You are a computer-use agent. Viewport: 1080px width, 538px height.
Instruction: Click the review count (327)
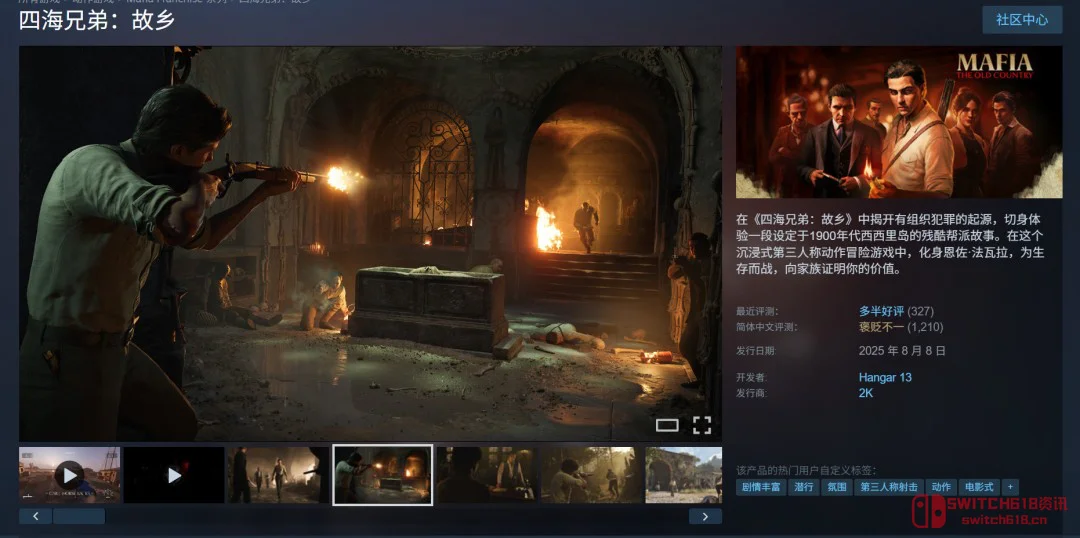[x=921, y=311]
